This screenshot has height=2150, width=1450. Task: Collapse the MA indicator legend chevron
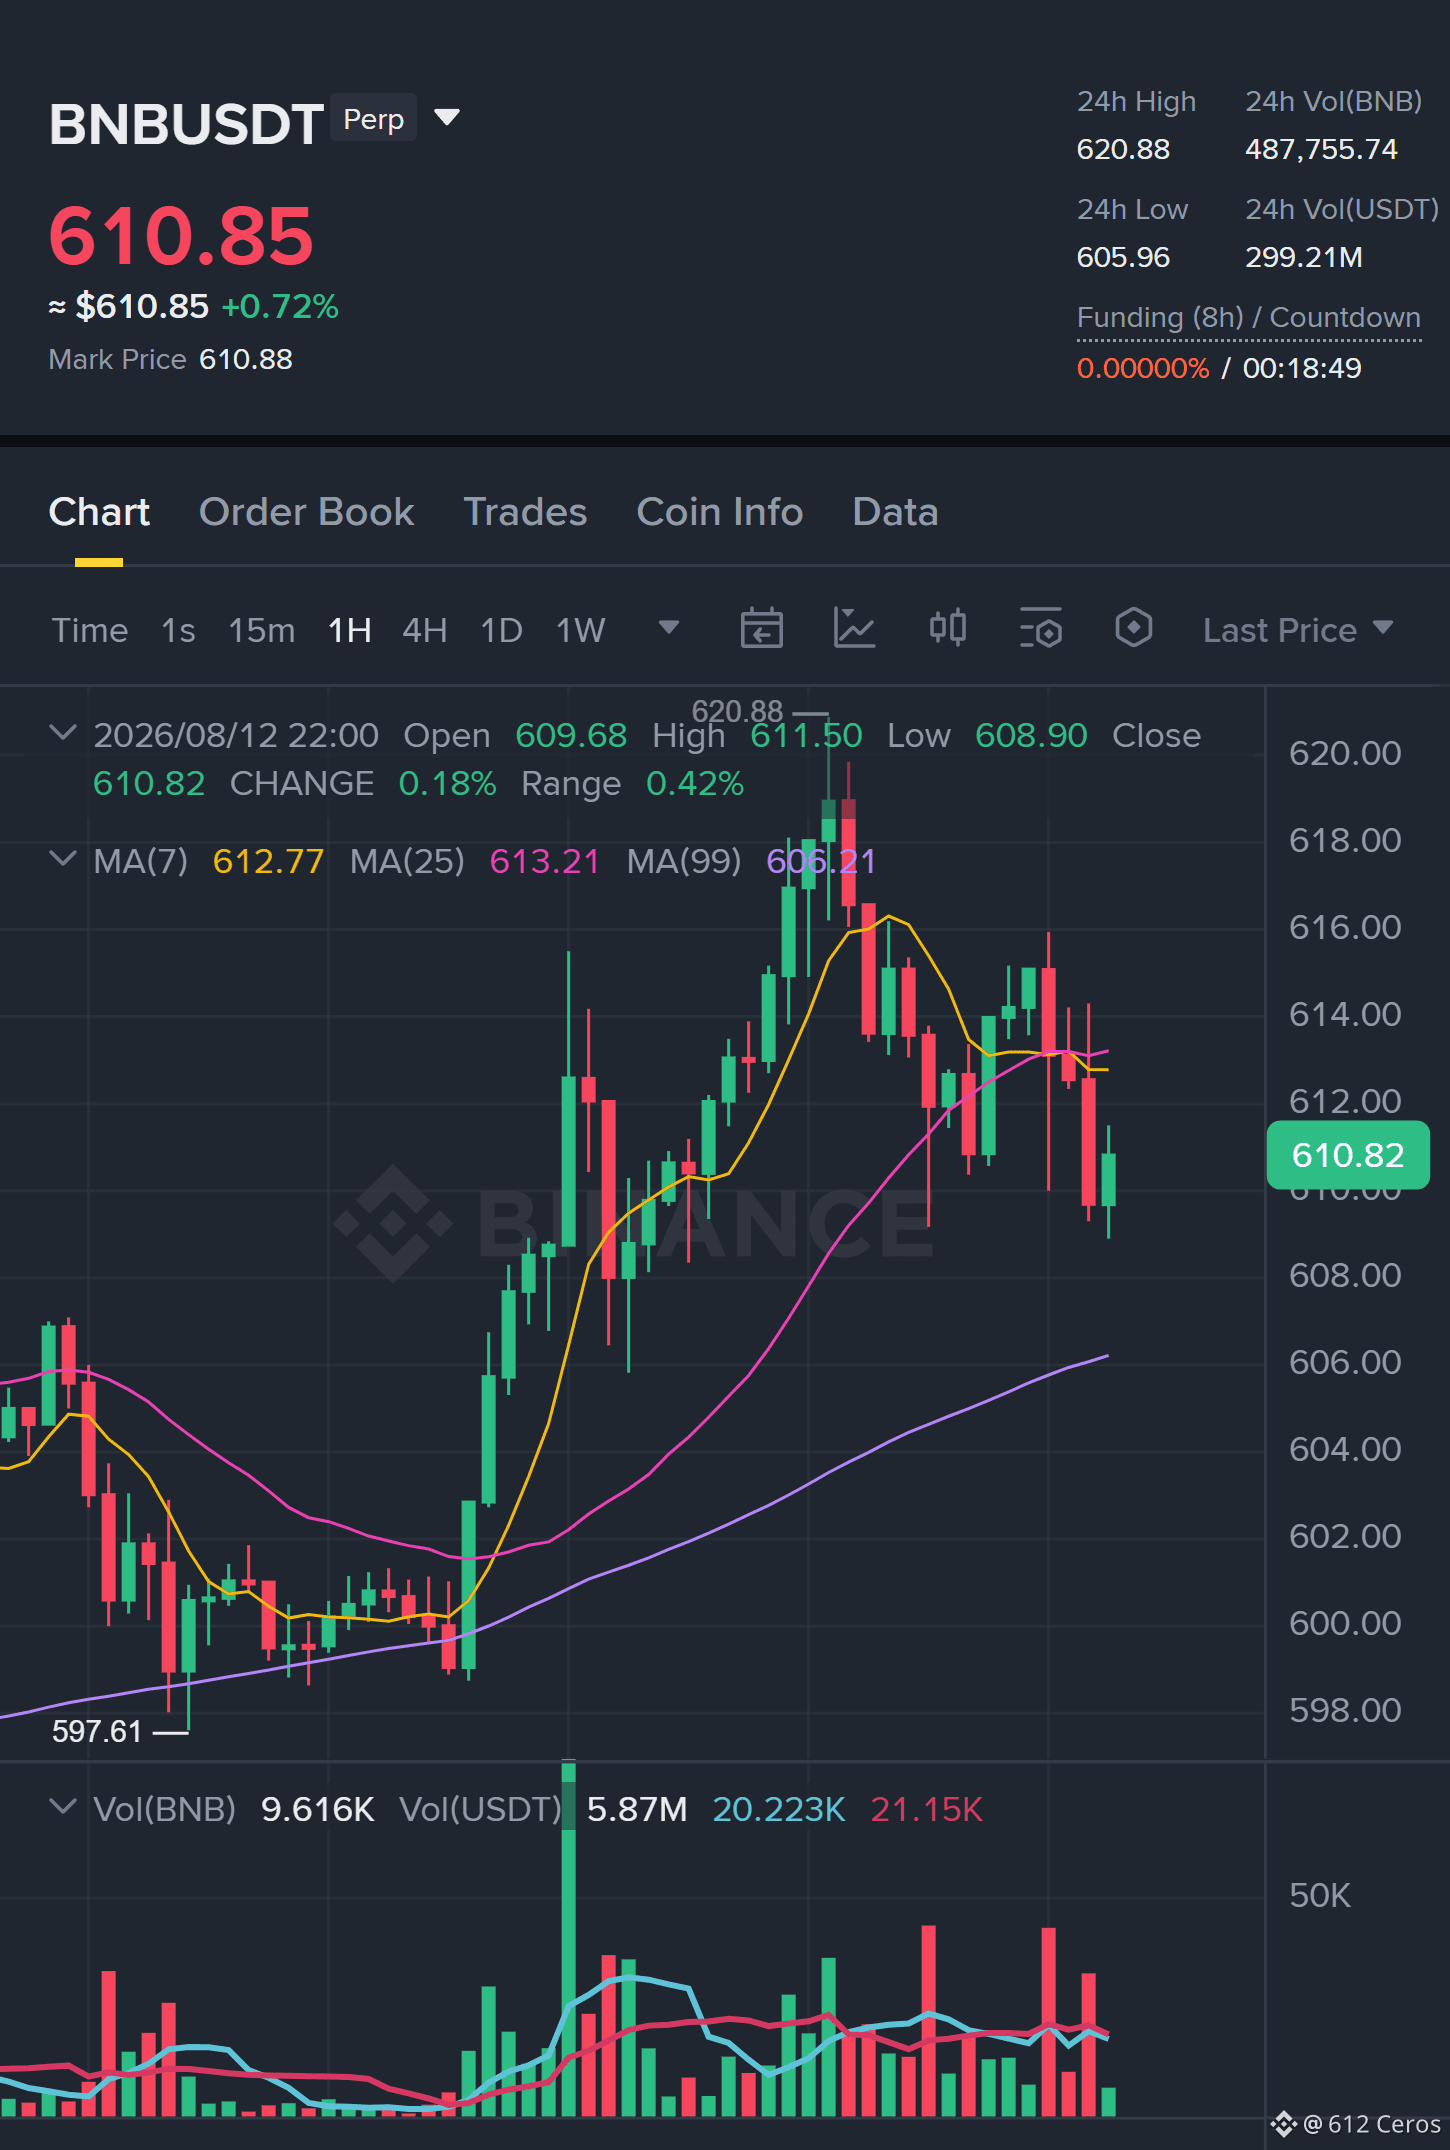[x=63, y=858]
